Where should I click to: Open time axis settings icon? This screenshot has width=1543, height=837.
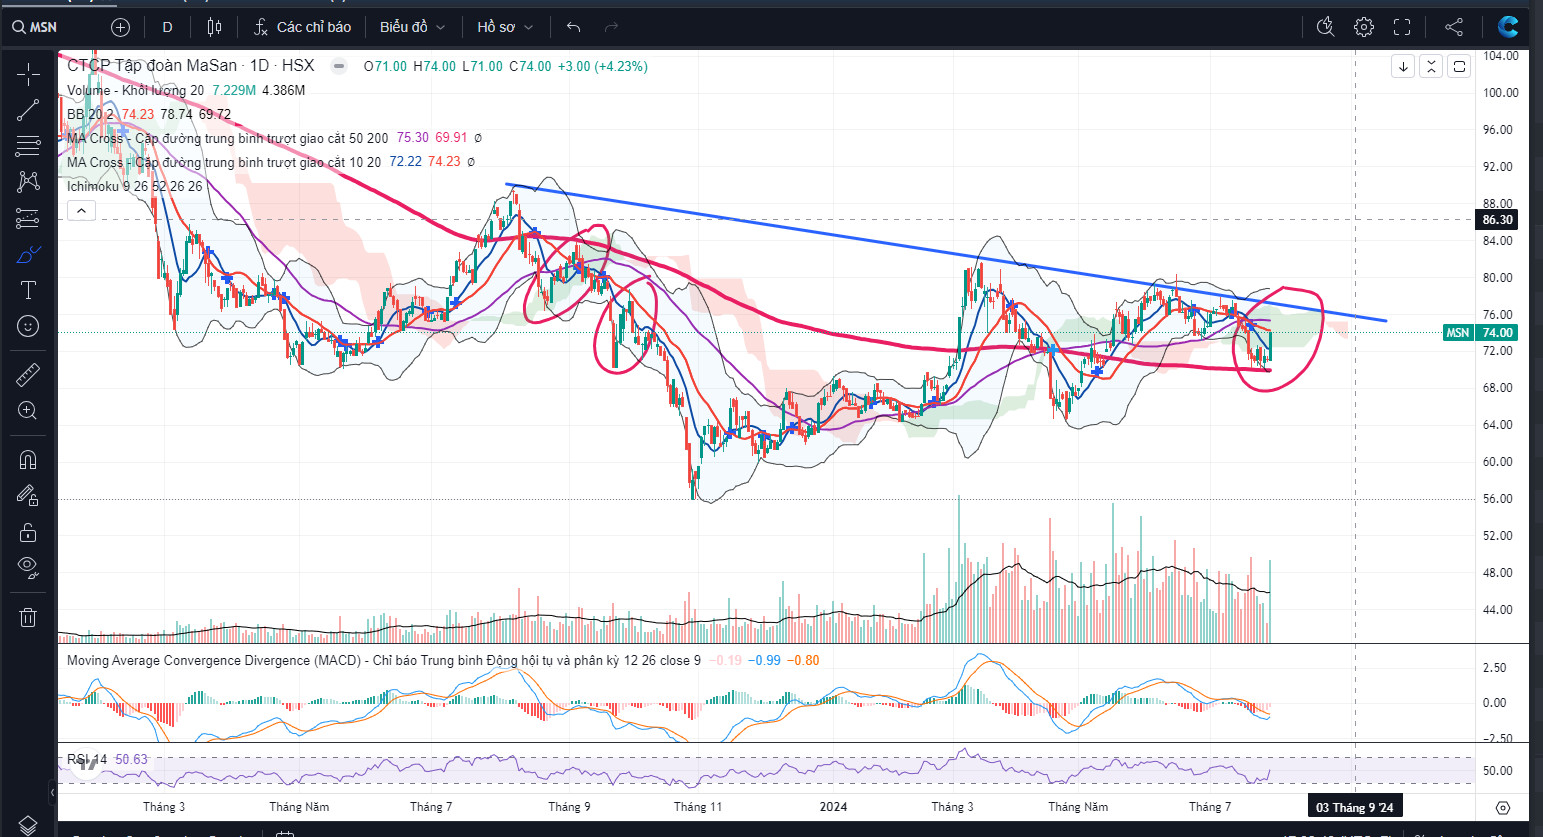pyautogui.click(x=1502, y=807)
